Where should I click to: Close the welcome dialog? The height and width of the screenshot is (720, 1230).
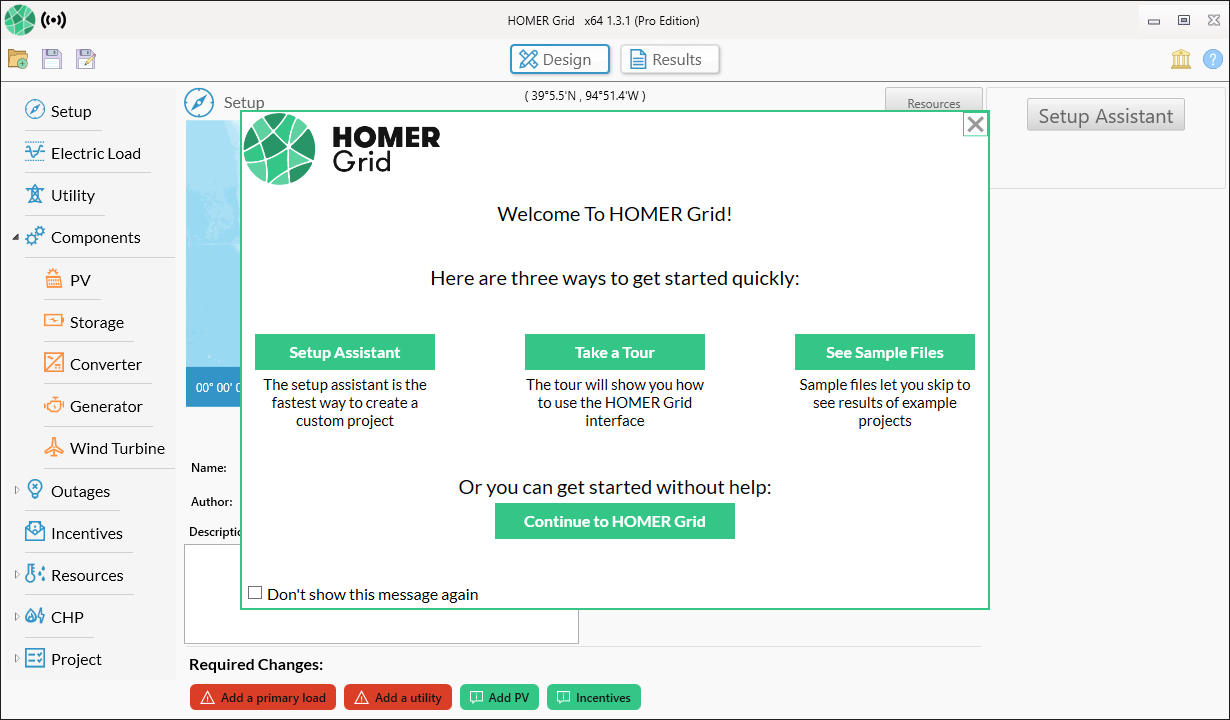[975, 123]
